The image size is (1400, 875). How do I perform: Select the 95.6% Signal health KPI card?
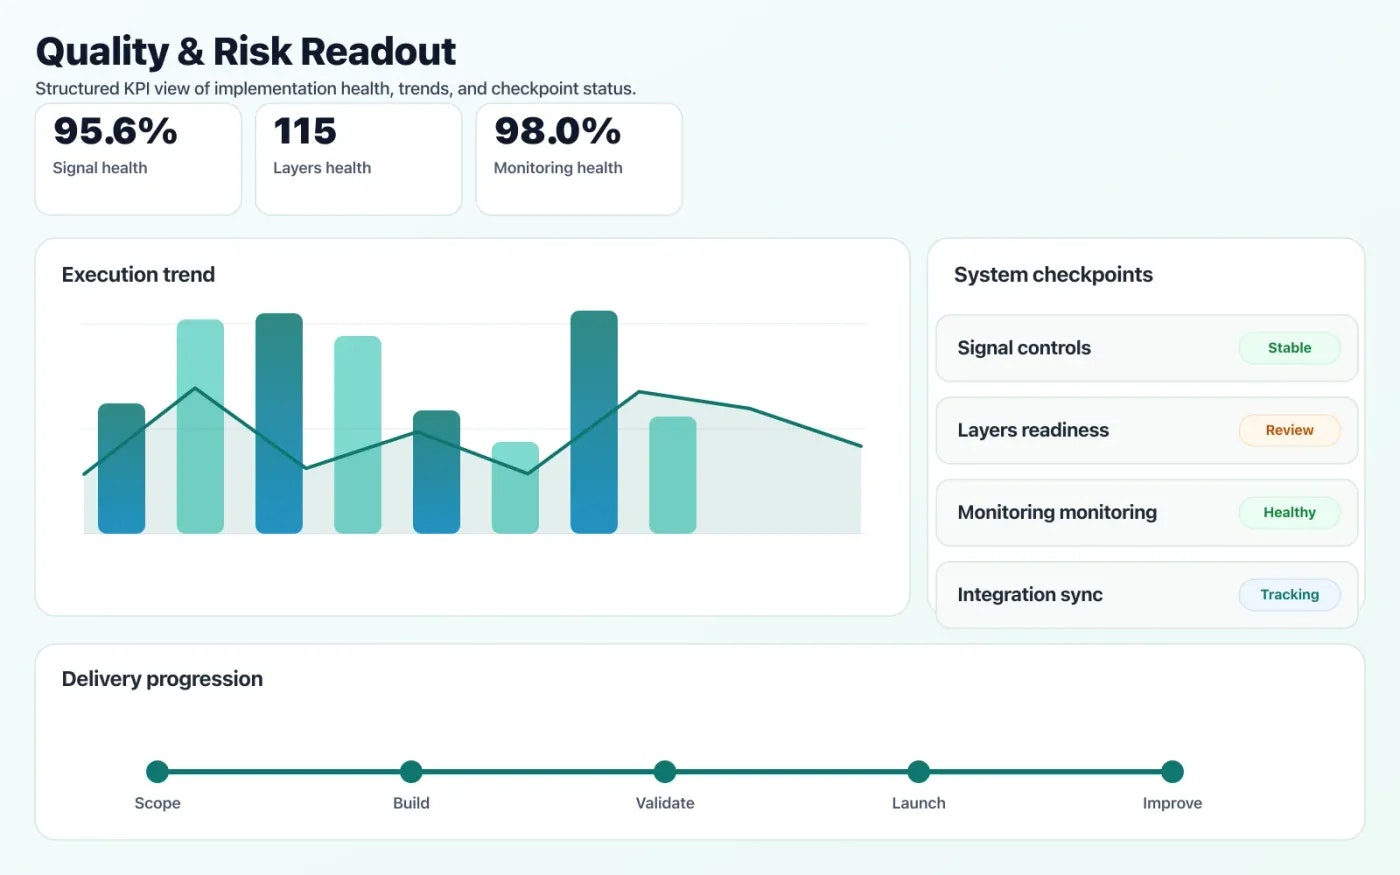pyautogui.click(x=138, y=159)
